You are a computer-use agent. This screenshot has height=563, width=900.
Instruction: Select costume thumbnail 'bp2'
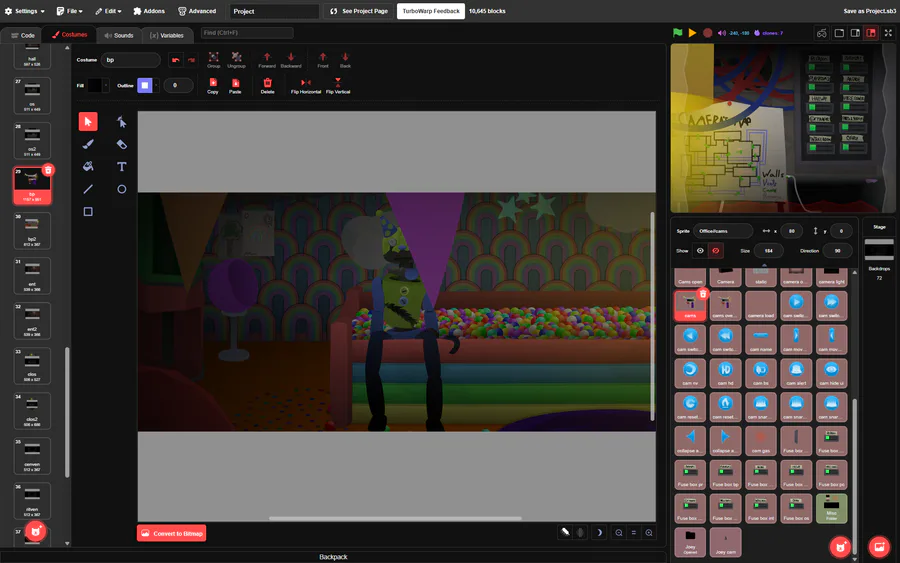(x=32, y=231)
